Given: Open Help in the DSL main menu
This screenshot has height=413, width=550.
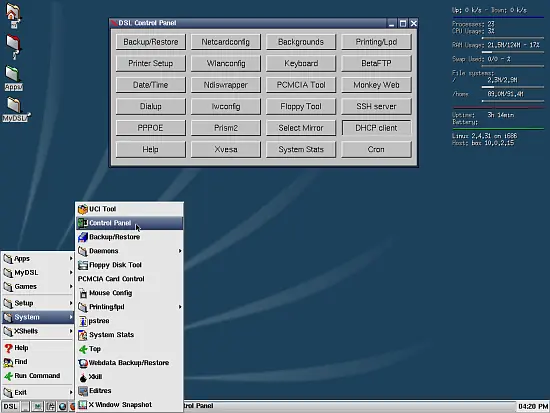Looking at the screenshot, I should point(37,348).
